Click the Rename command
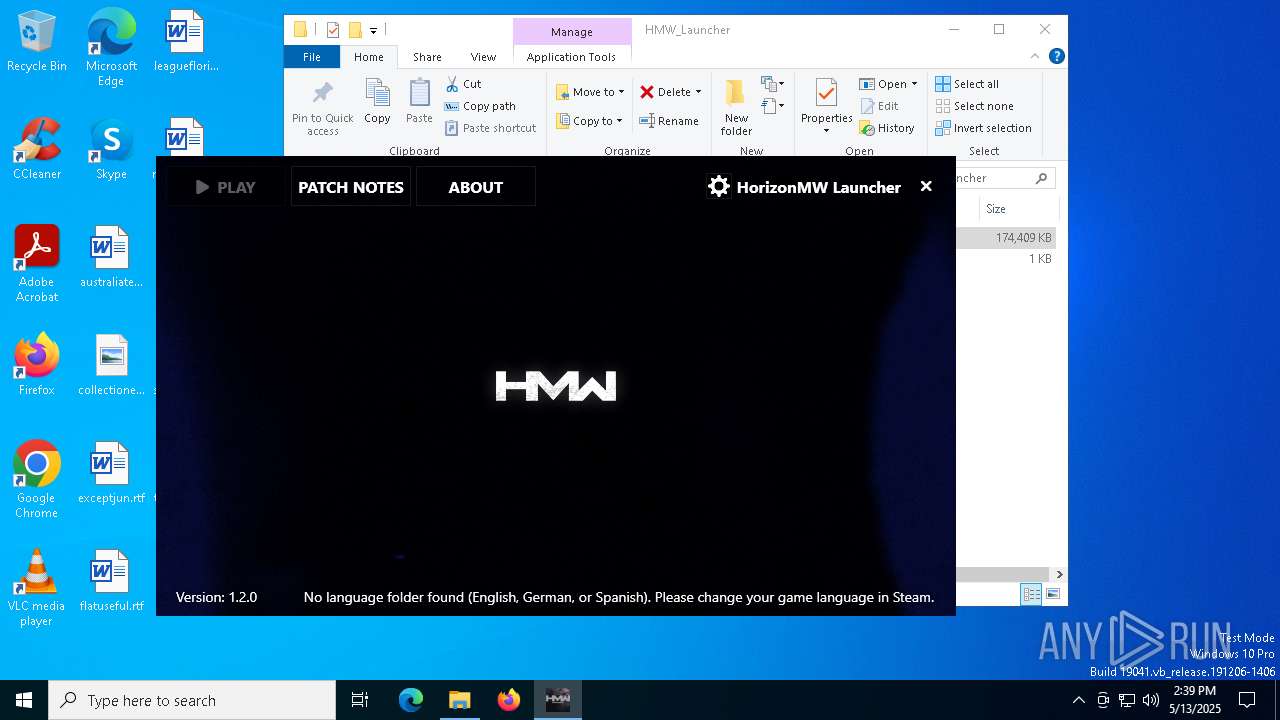Viewport: 1280px width, 720px height. (669, 121)
